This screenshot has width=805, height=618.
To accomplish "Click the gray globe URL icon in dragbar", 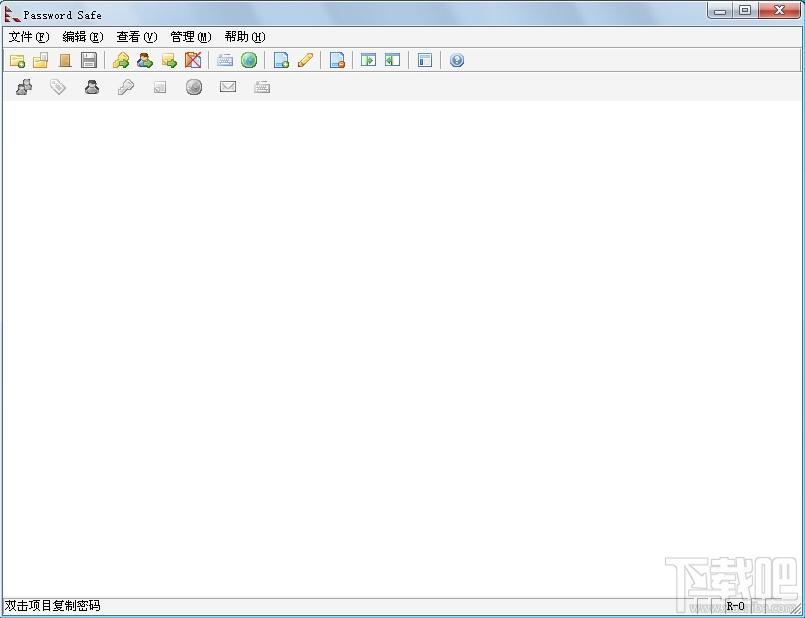I will coord(194,87).
